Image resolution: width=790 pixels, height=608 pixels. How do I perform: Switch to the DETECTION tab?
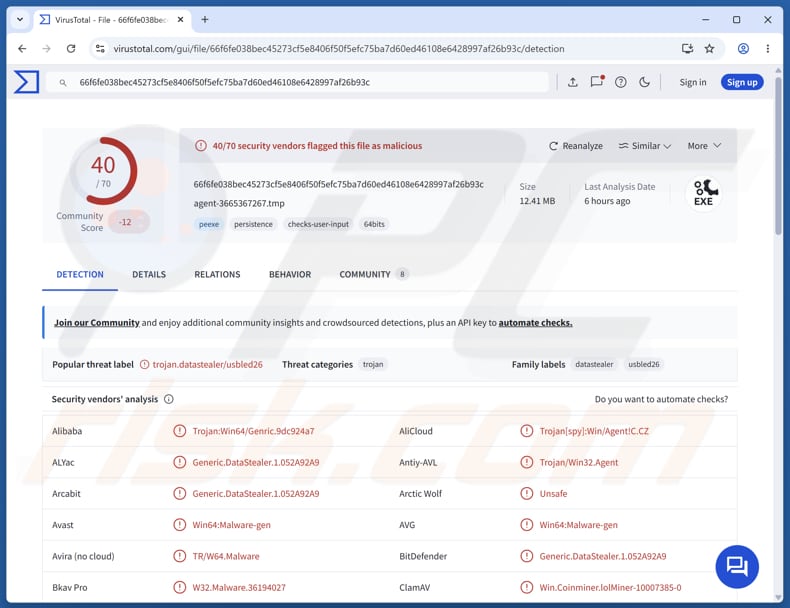coord(80,275)
